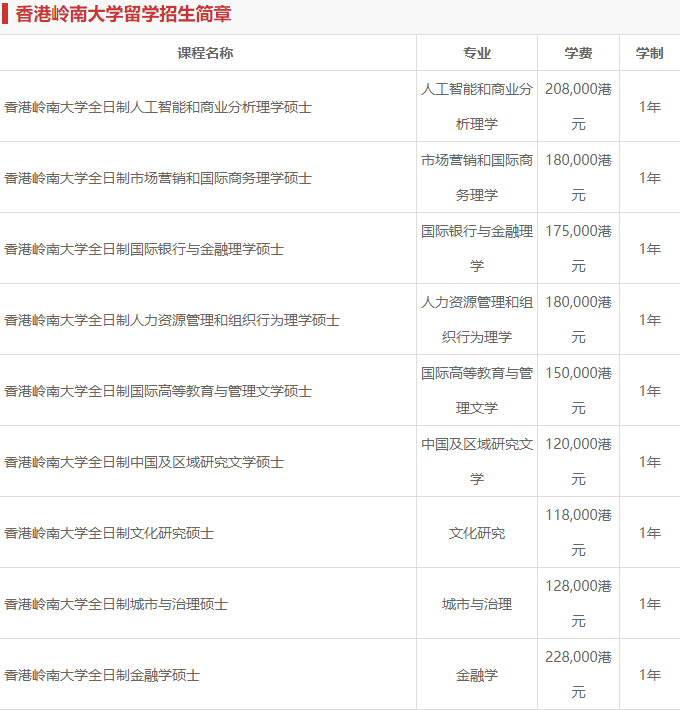
Task: Select 香港岭南大学全日制国际银行与金融理学硕士 course name
Action: click(x=144, y=249)
